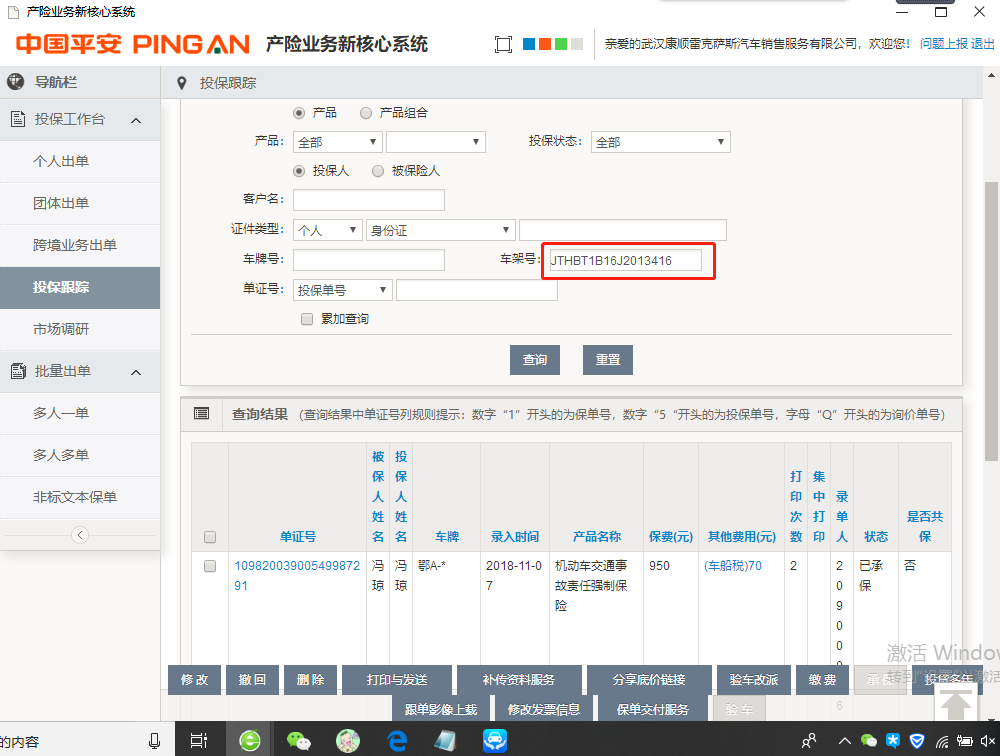
Task: Click the navigation bar globe icon
Action: click(15, 82)
